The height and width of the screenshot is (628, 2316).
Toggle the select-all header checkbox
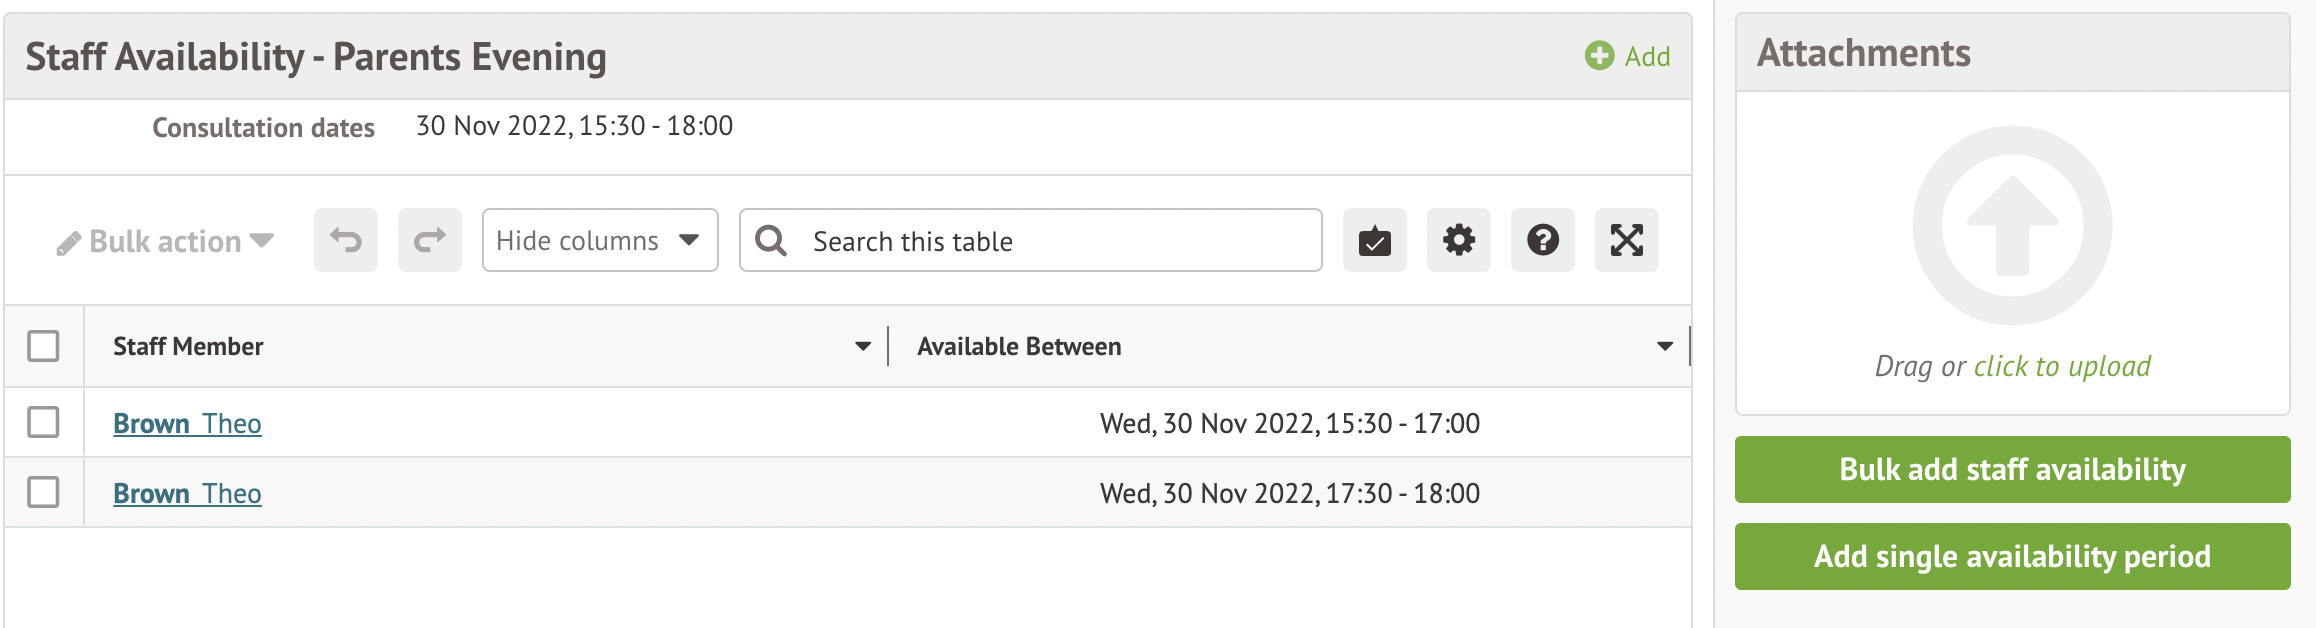pyautogui.click(x=43, y=346)
